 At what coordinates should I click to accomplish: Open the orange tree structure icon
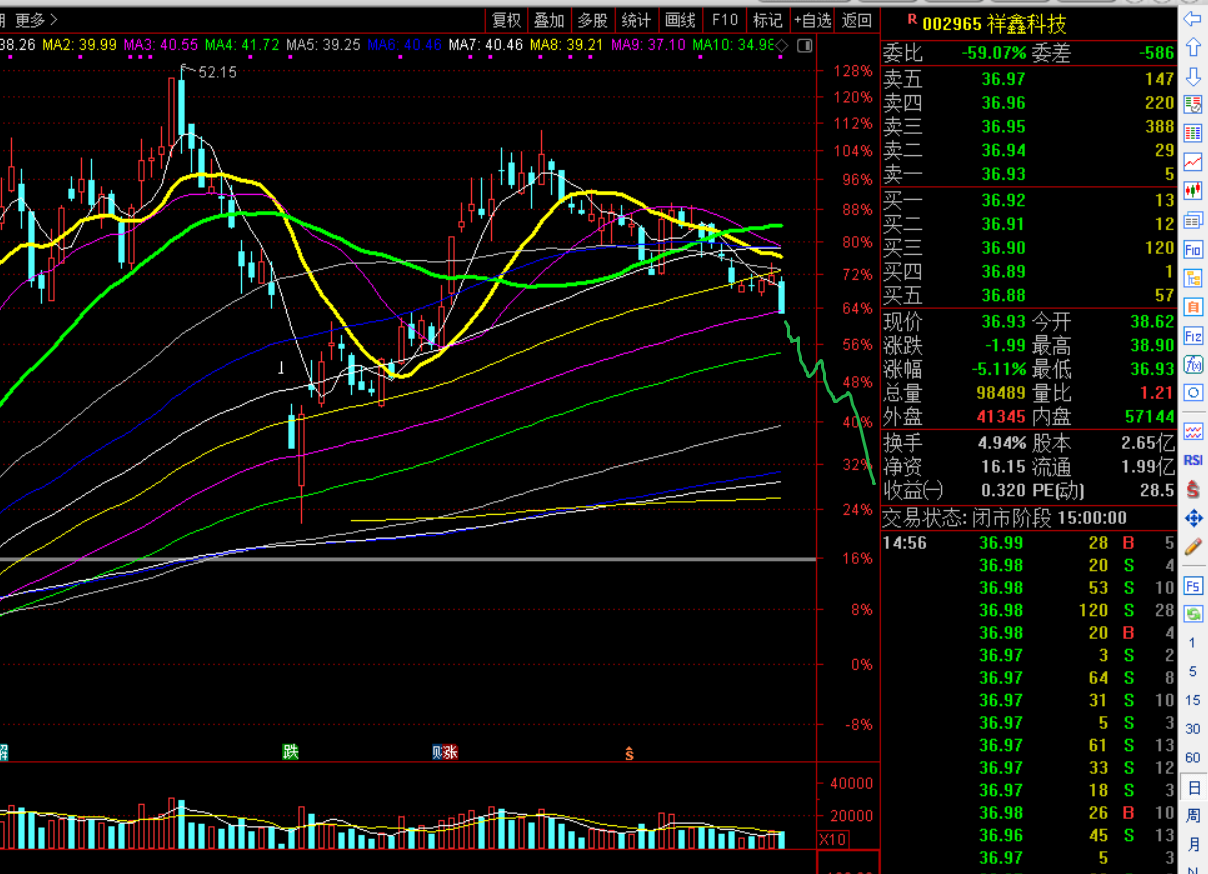(1192, 278)
